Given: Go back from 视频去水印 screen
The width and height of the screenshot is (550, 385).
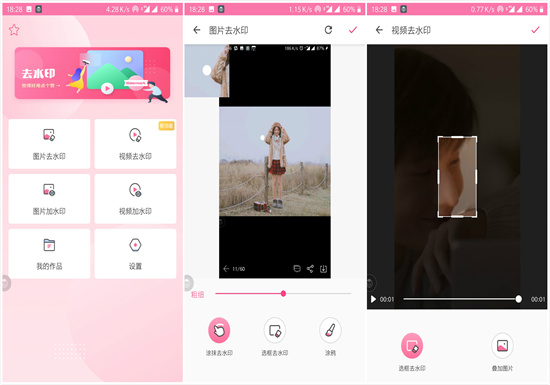Looking at the screenshot, I should tap(379, 30).
